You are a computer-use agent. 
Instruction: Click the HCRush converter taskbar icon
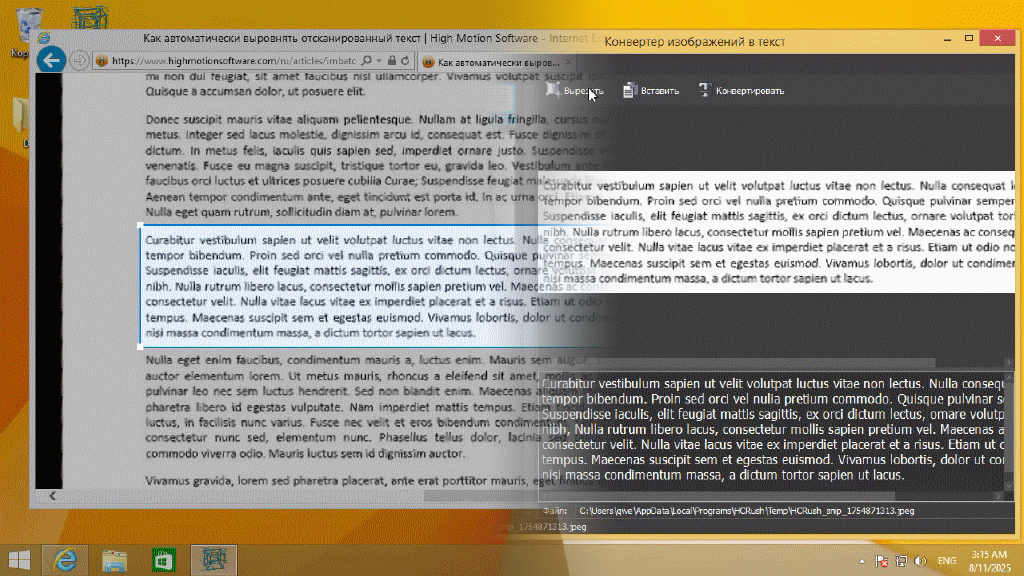tap(214, 560)
